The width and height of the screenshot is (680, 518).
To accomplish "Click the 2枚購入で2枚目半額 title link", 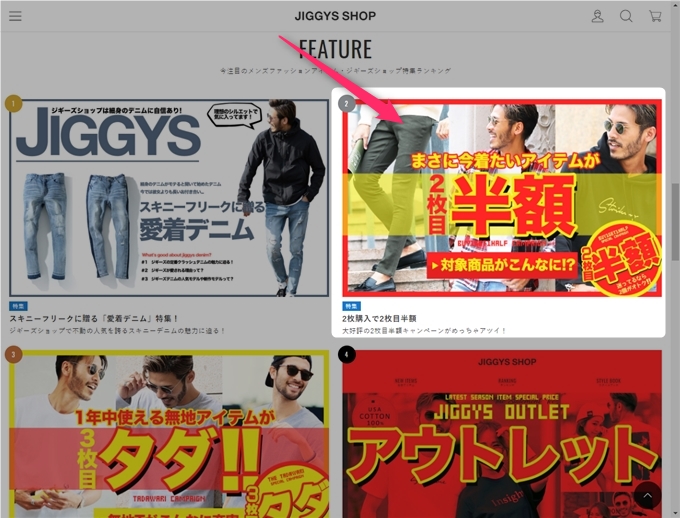I will 379,318.
